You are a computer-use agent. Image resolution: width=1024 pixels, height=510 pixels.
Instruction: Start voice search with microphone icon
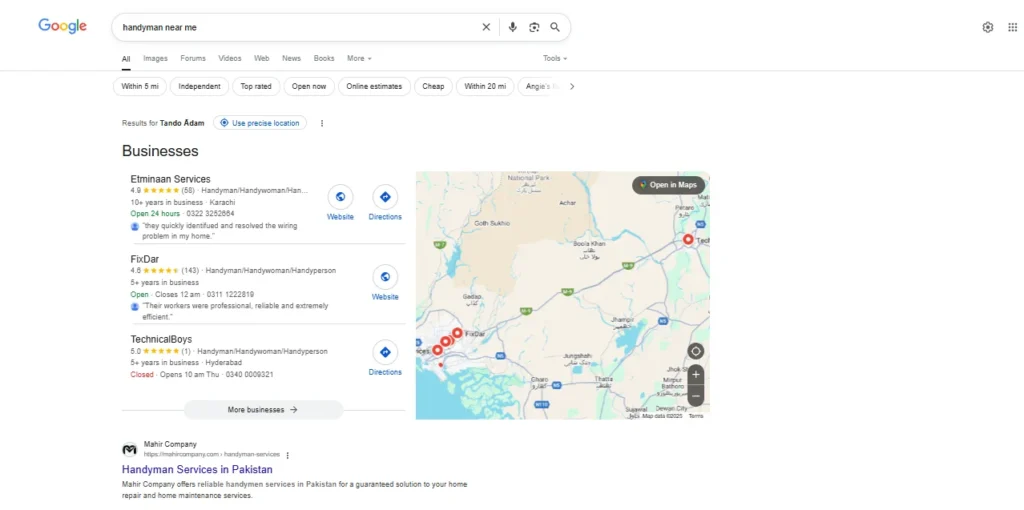pos(513,27)
